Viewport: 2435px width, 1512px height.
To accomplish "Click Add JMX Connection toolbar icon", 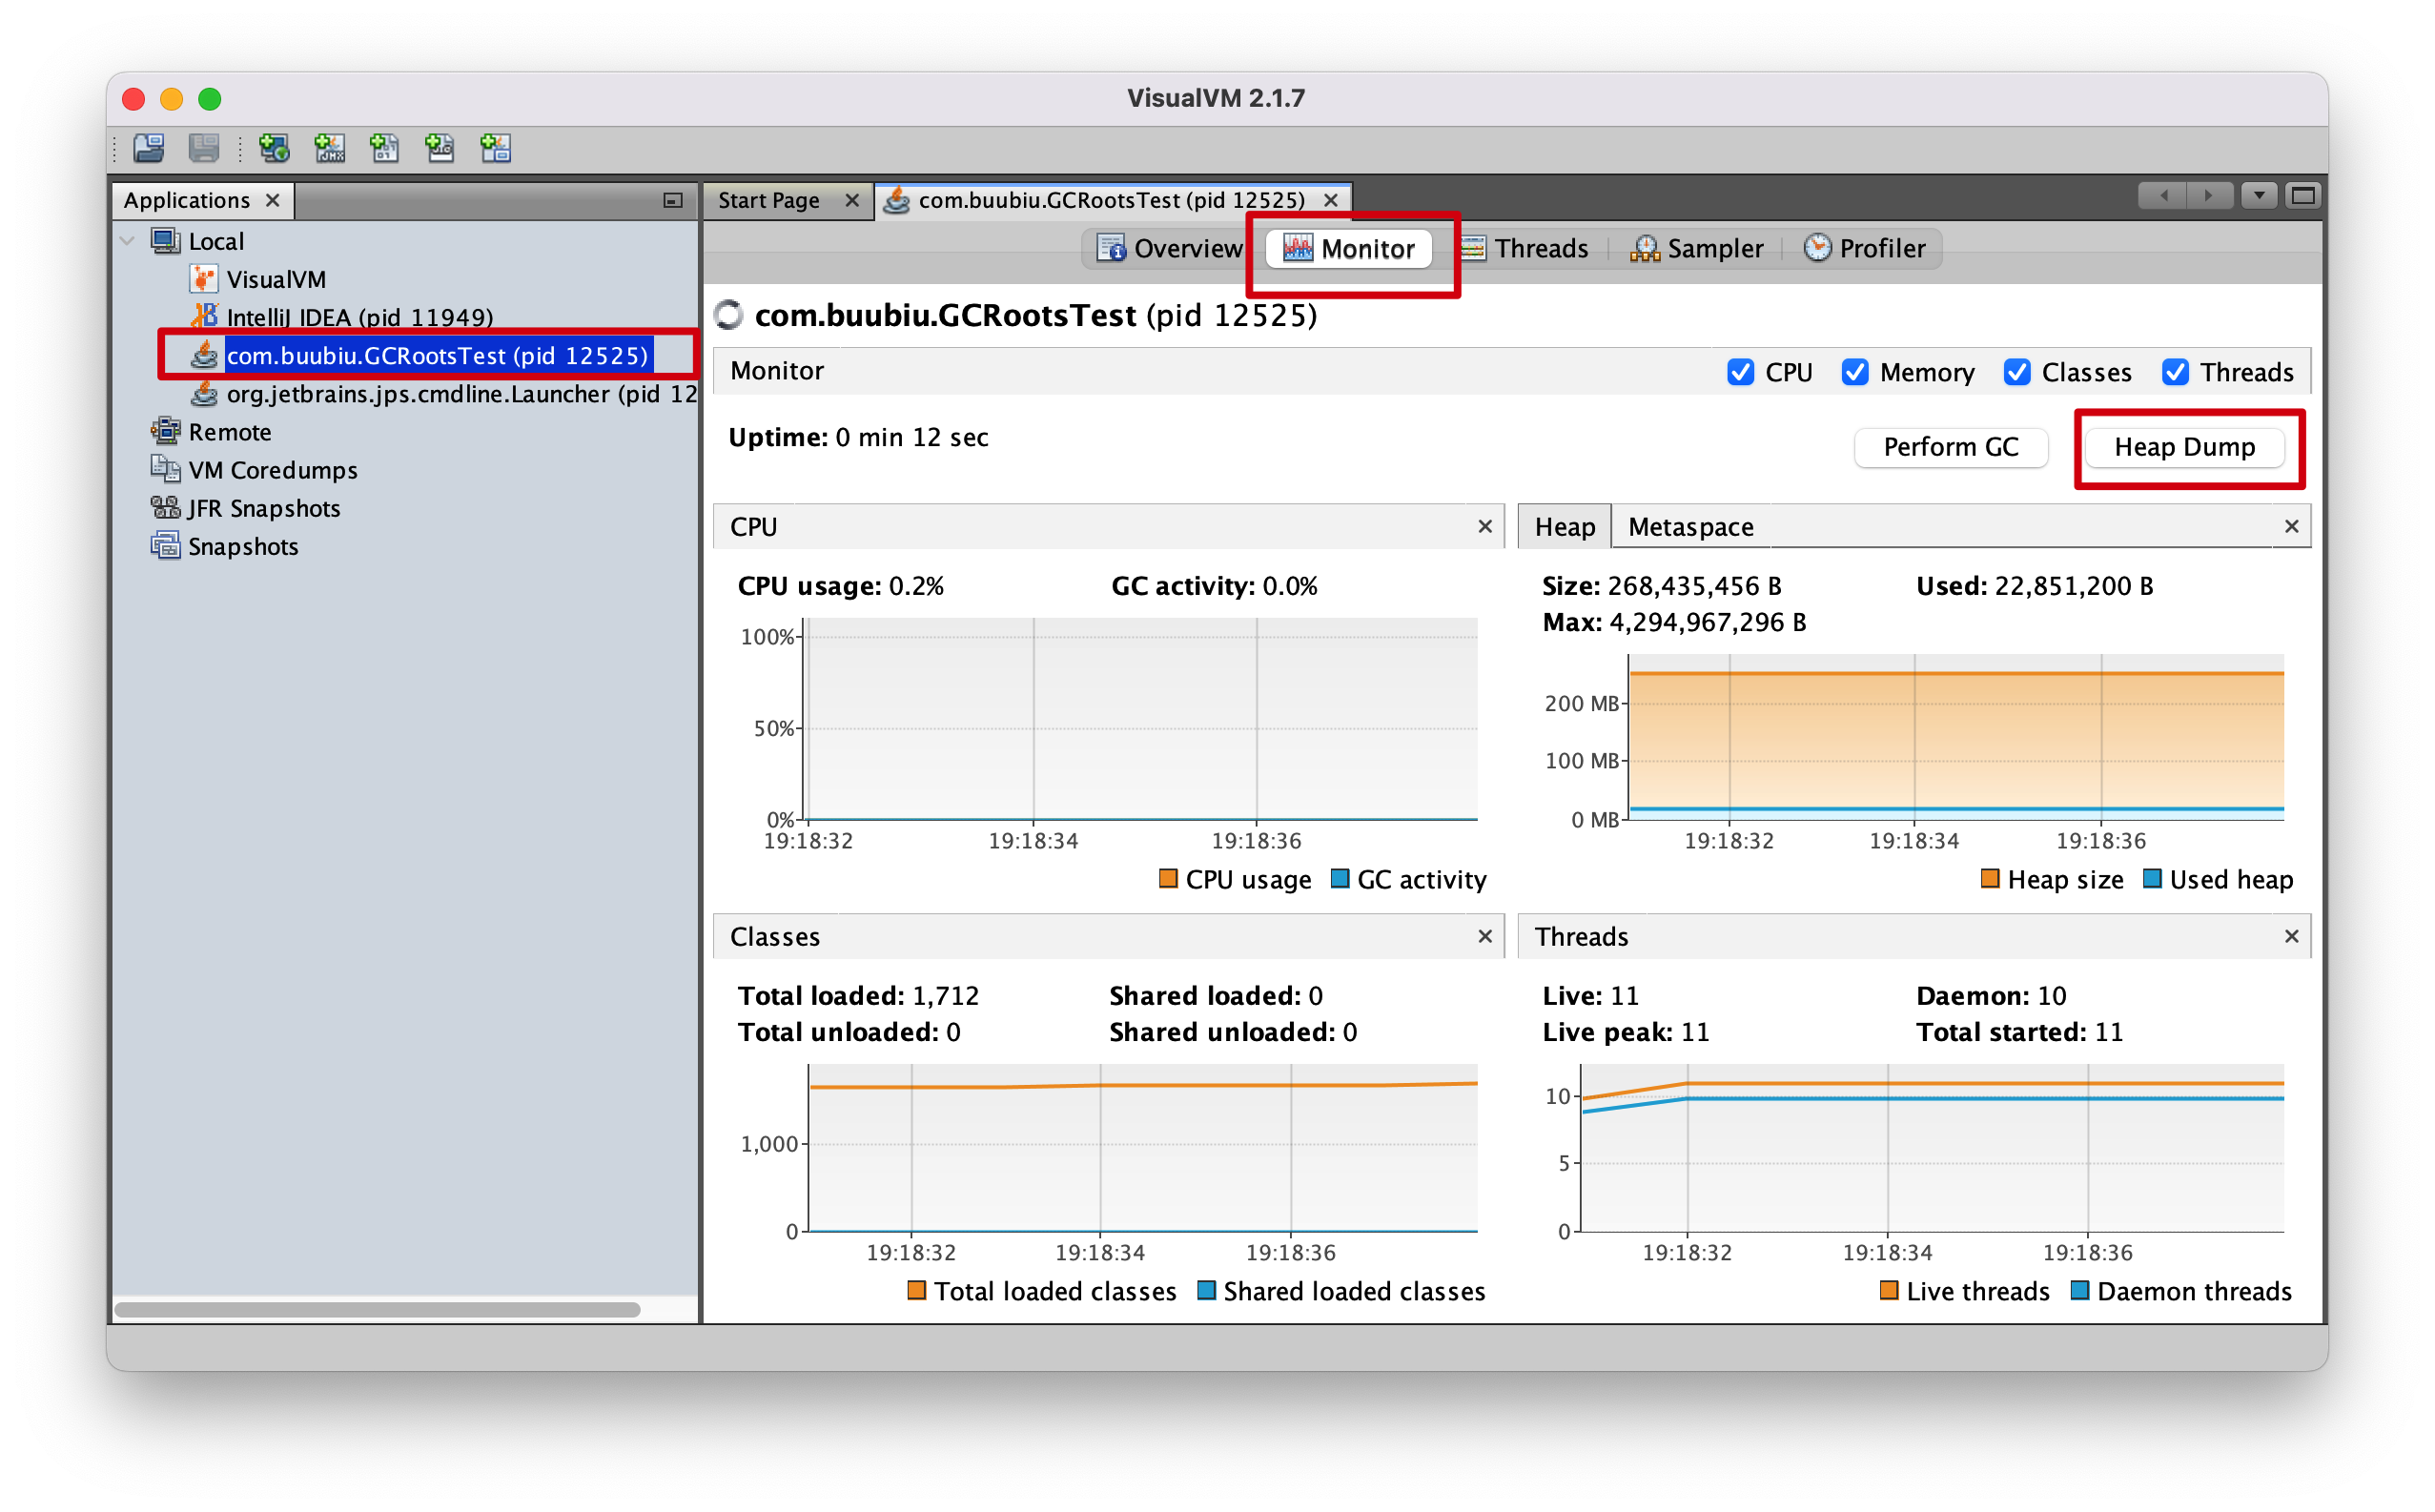I will point(329,148).
